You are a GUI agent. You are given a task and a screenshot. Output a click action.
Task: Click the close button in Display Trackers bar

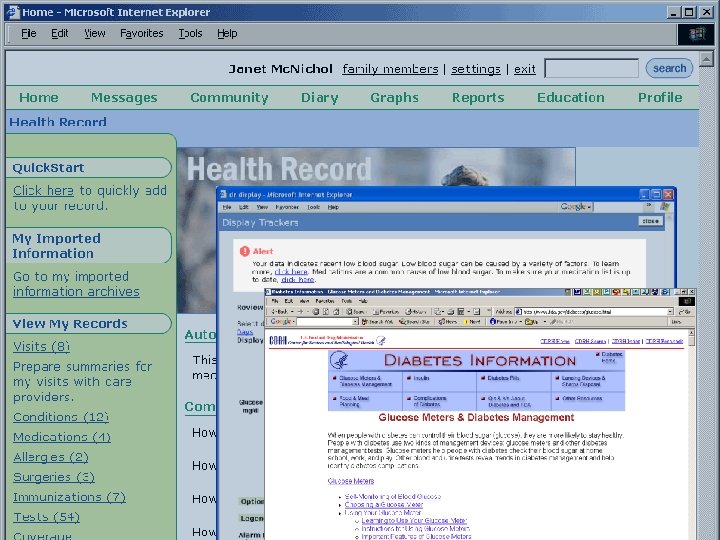click(x=651, y=221)
